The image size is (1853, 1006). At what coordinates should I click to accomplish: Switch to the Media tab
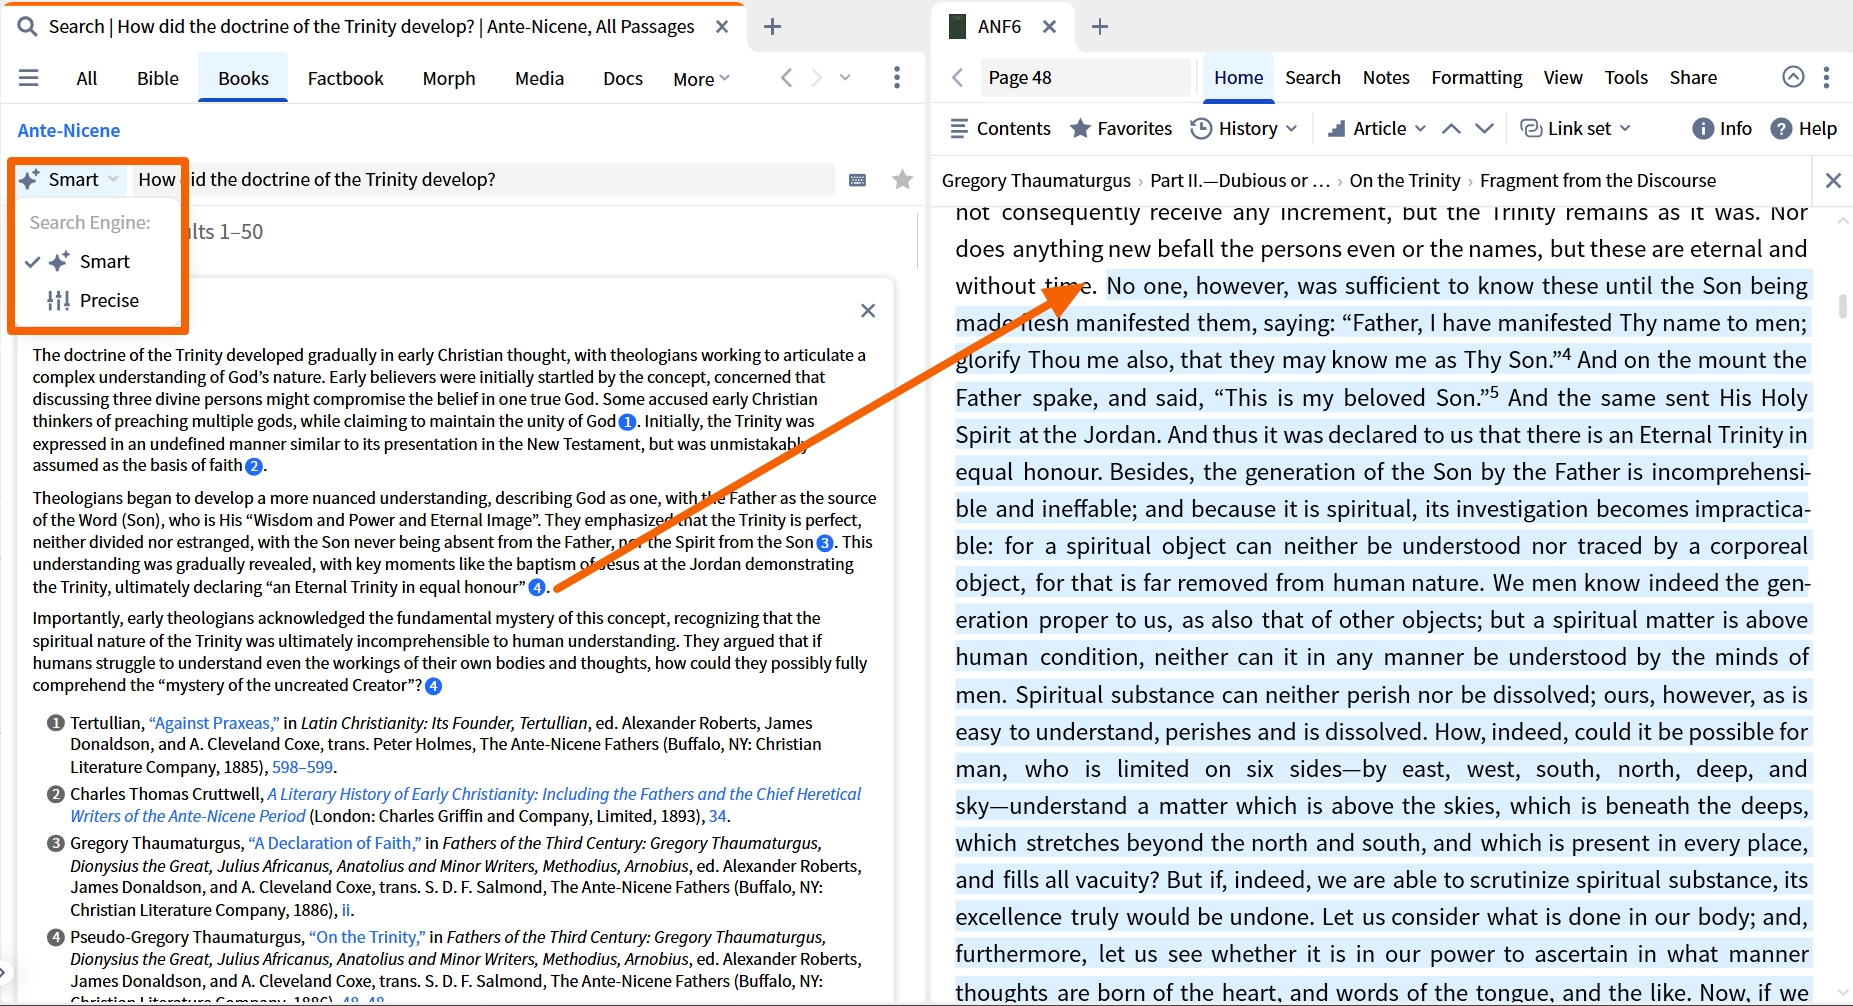click(x=540, y=78)
